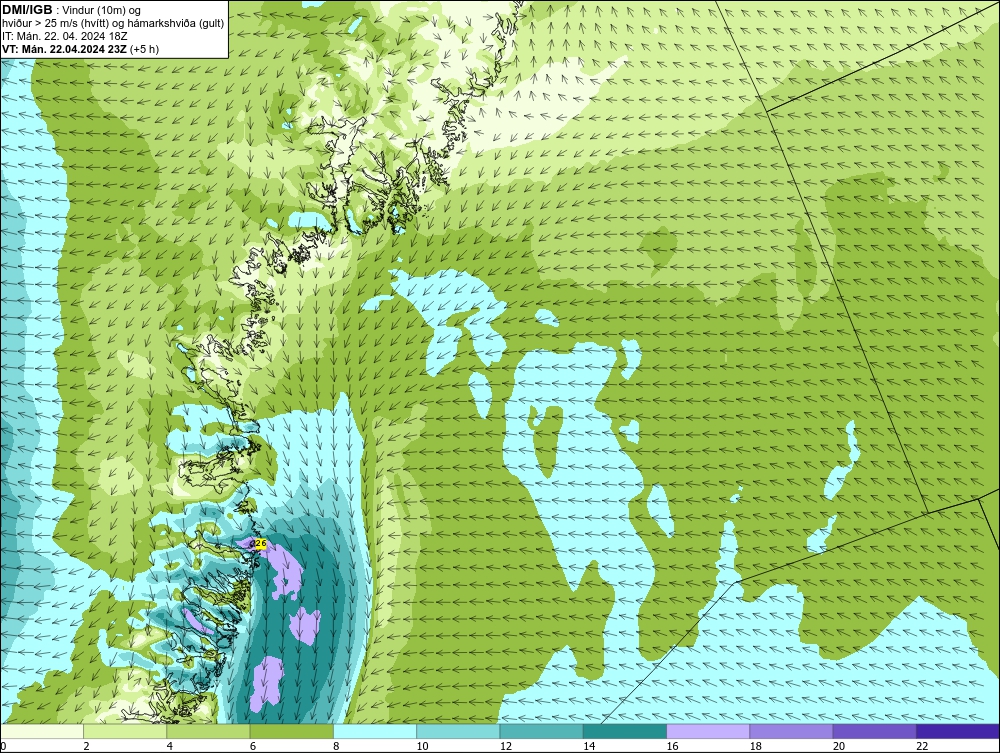Click the legend label 22
Screen dimensions: 1000x753
pyautogui.click(x=922, y=747)
